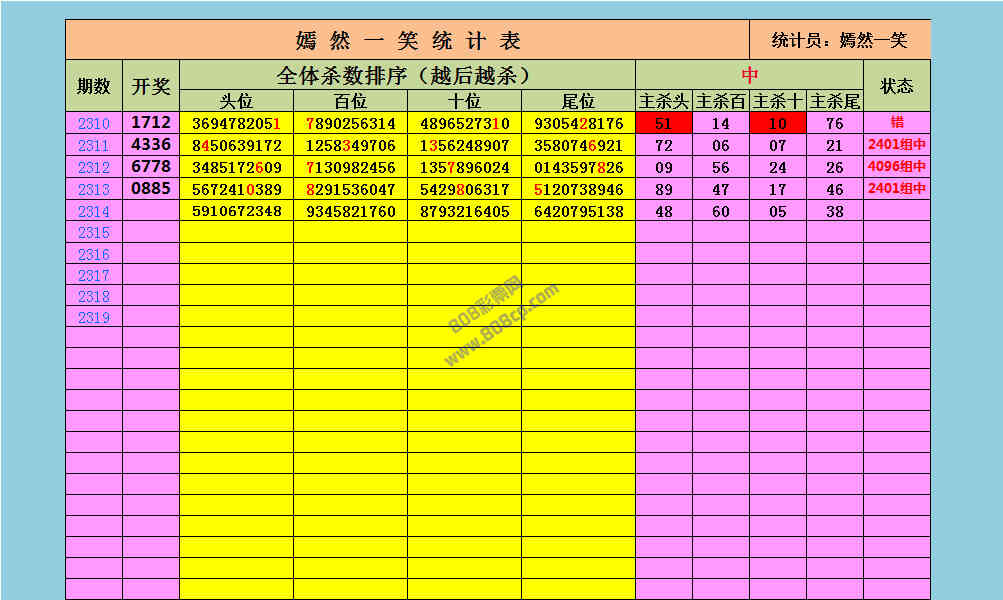This screenshot has width=1003, height=600.
Task: Click the 状态 column header
Action: 896,86
